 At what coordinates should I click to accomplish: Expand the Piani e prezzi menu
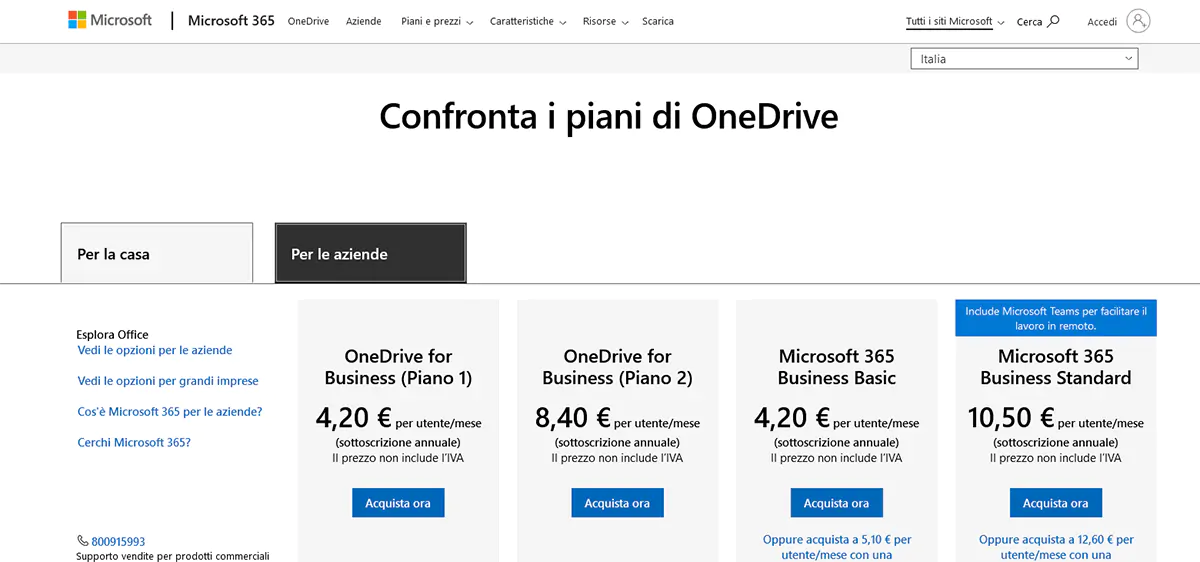(437, 21)
